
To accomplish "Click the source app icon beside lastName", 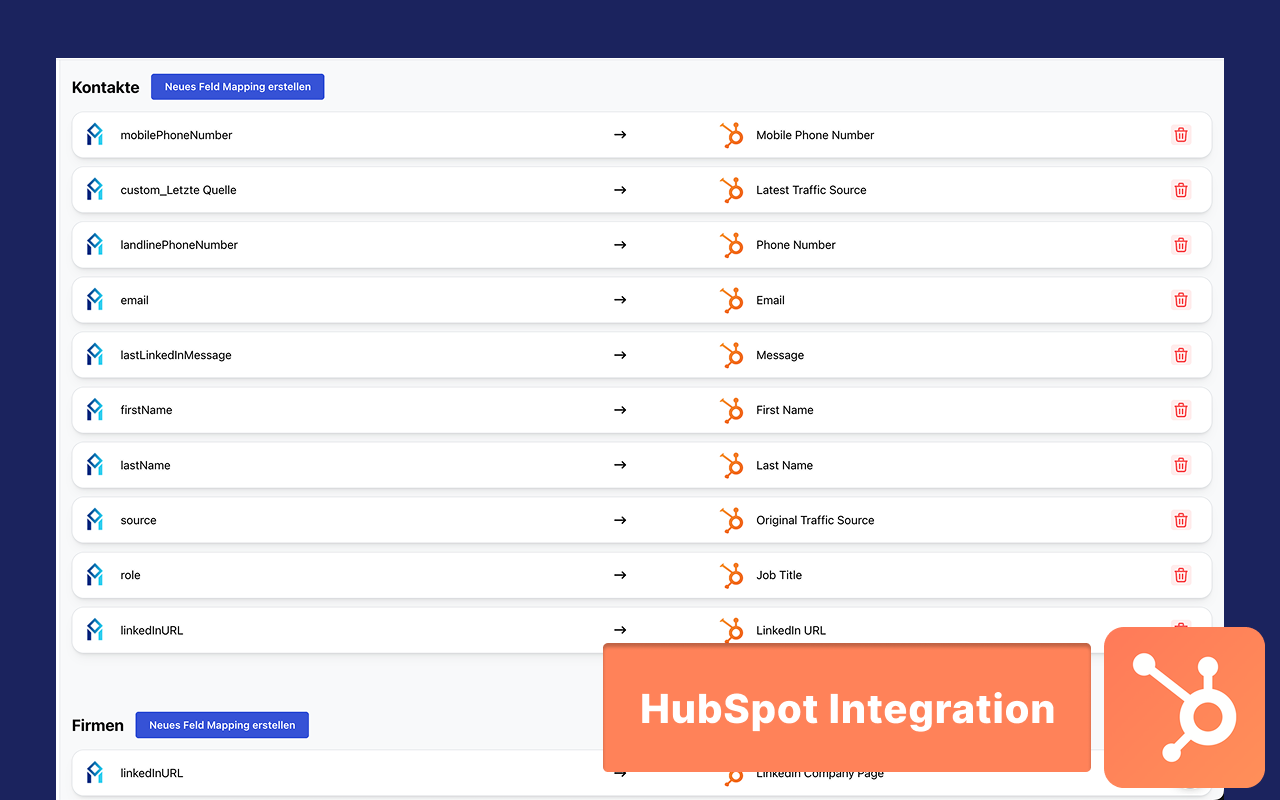I will (95, 465).
